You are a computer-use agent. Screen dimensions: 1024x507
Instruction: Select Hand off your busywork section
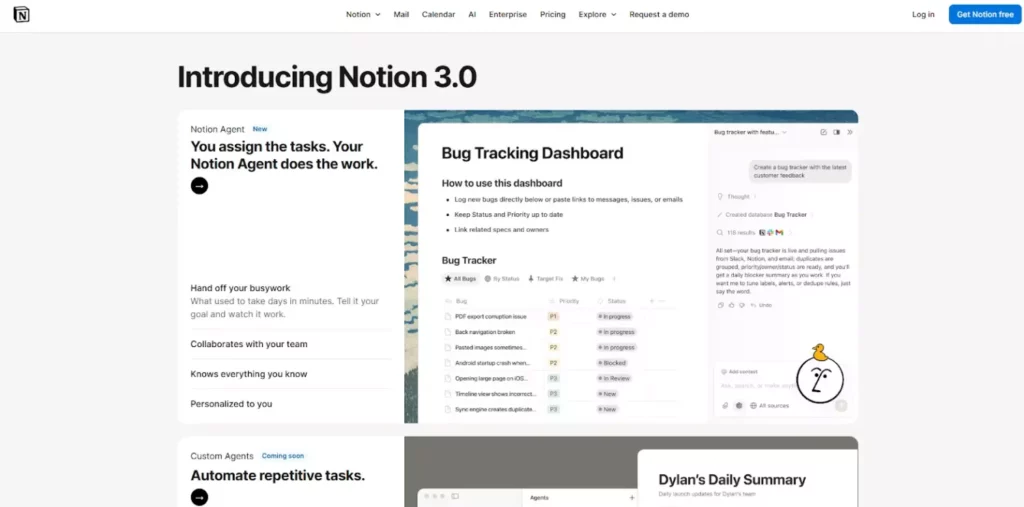pos(291,301)
